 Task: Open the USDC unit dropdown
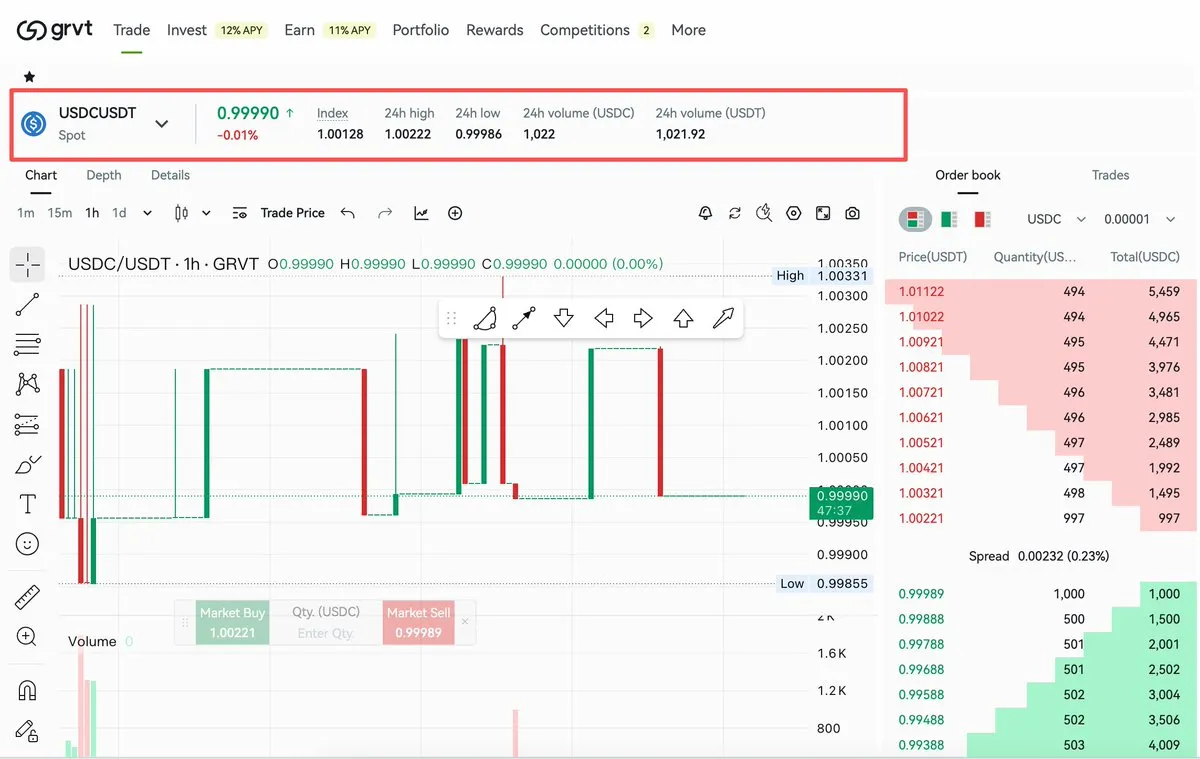(x=1056, y=219)
